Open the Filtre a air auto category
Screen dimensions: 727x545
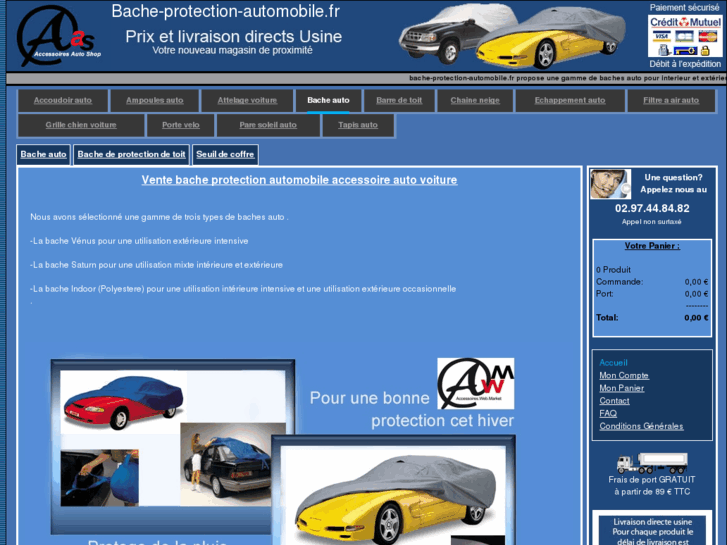tap(671, 100)
